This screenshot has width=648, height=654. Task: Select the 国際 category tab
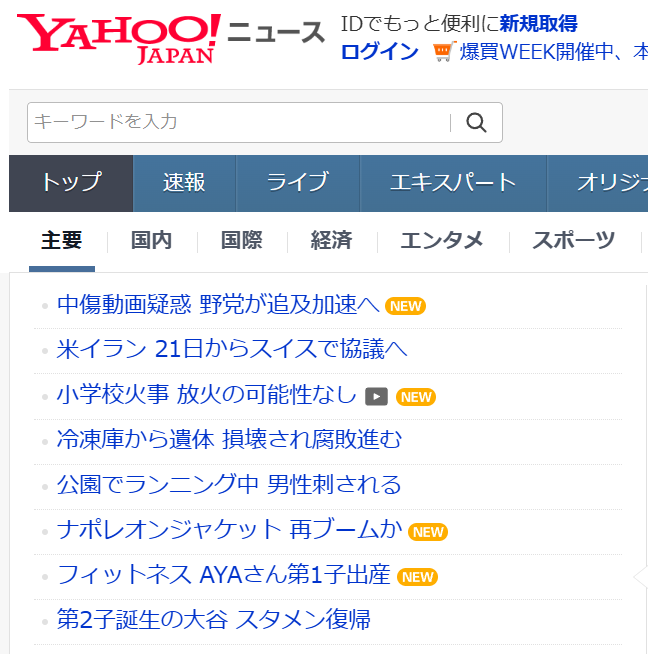[242, 241]
